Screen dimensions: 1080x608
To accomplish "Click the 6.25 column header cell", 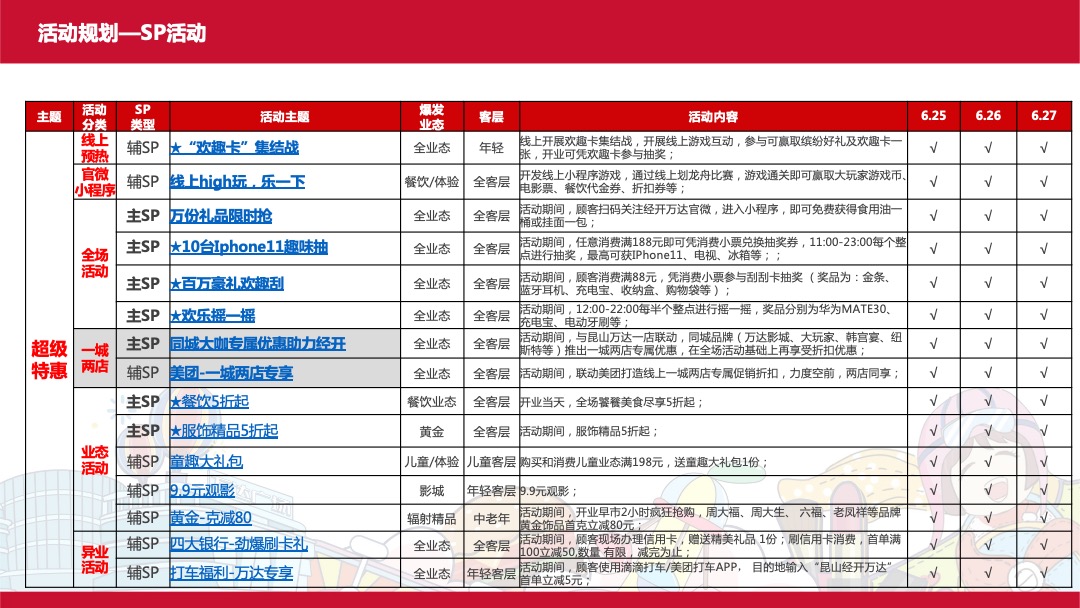I will pyautogui.click(x=932, y=115).
